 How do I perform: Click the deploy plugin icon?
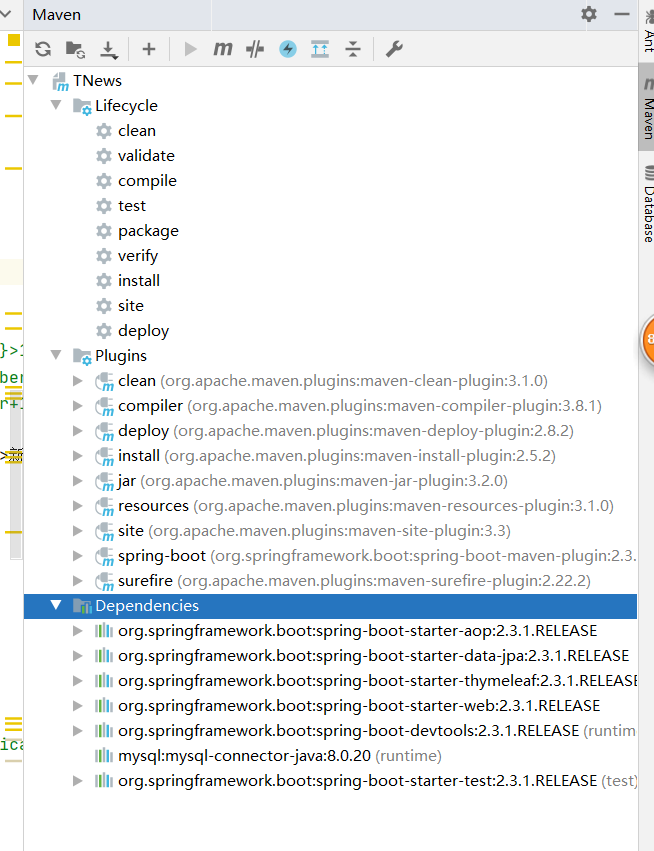pos(104,431)
